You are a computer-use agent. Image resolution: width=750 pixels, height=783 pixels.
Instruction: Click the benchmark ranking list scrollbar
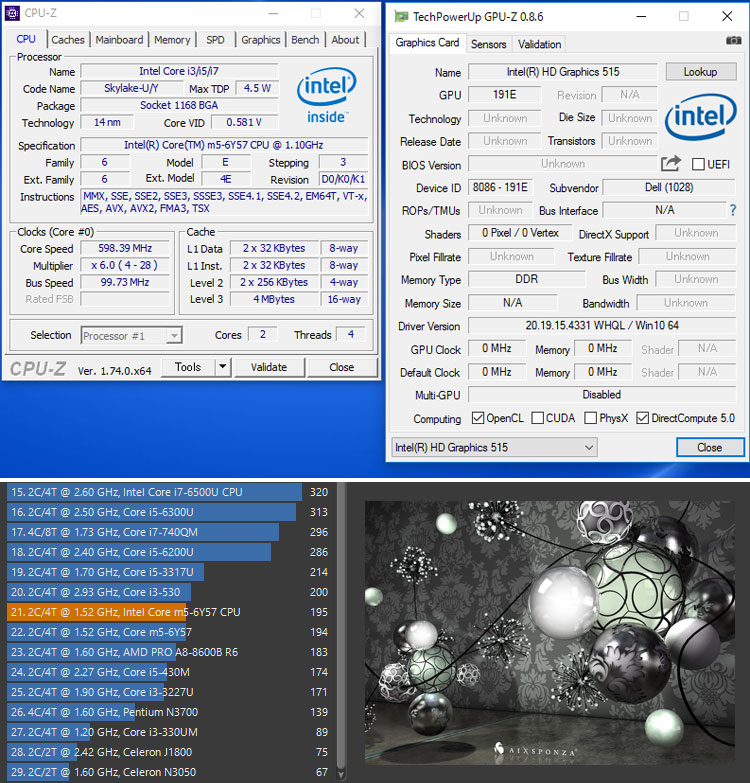[x=341, y=624]
